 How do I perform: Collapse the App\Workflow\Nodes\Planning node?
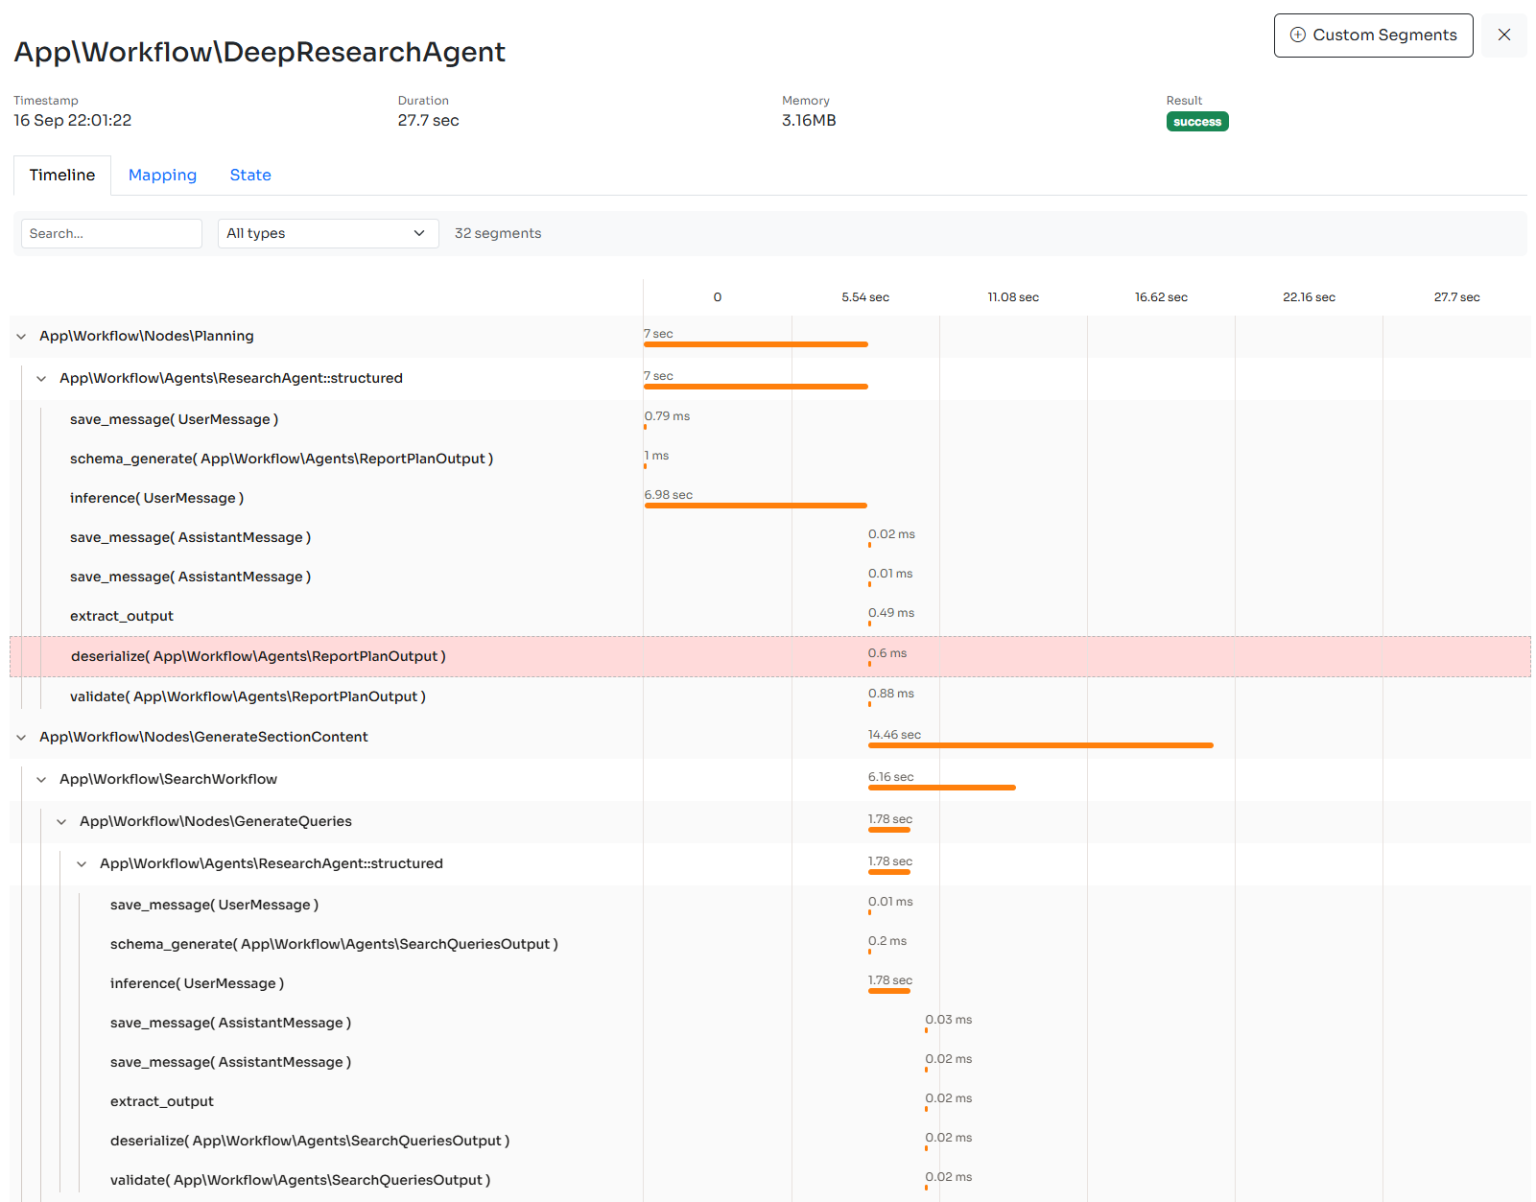coord(20,336)
